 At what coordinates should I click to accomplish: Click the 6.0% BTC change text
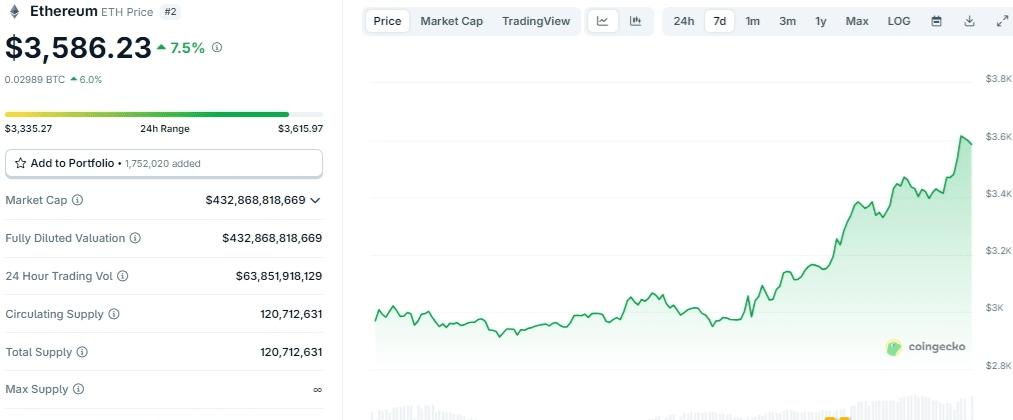90,79
